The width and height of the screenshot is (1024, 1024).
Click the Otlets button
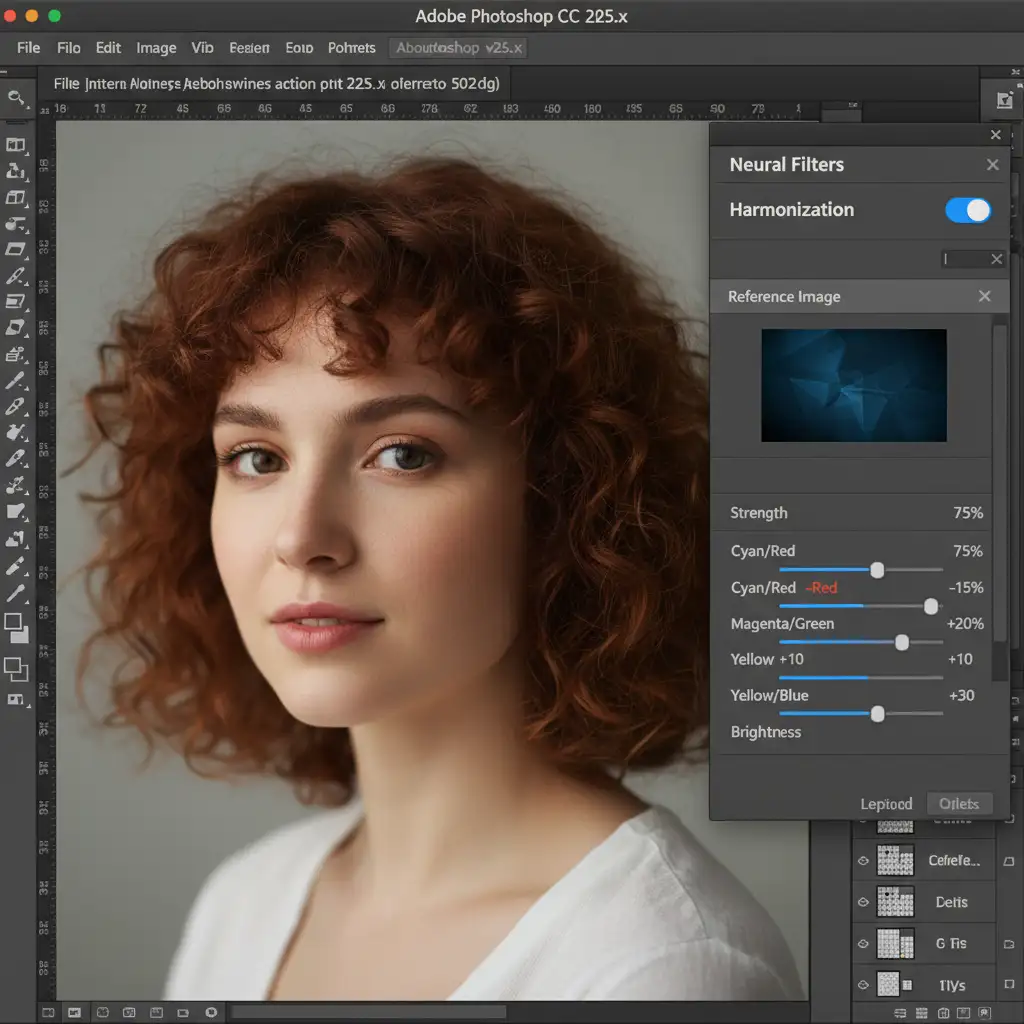tap(959, 804)
